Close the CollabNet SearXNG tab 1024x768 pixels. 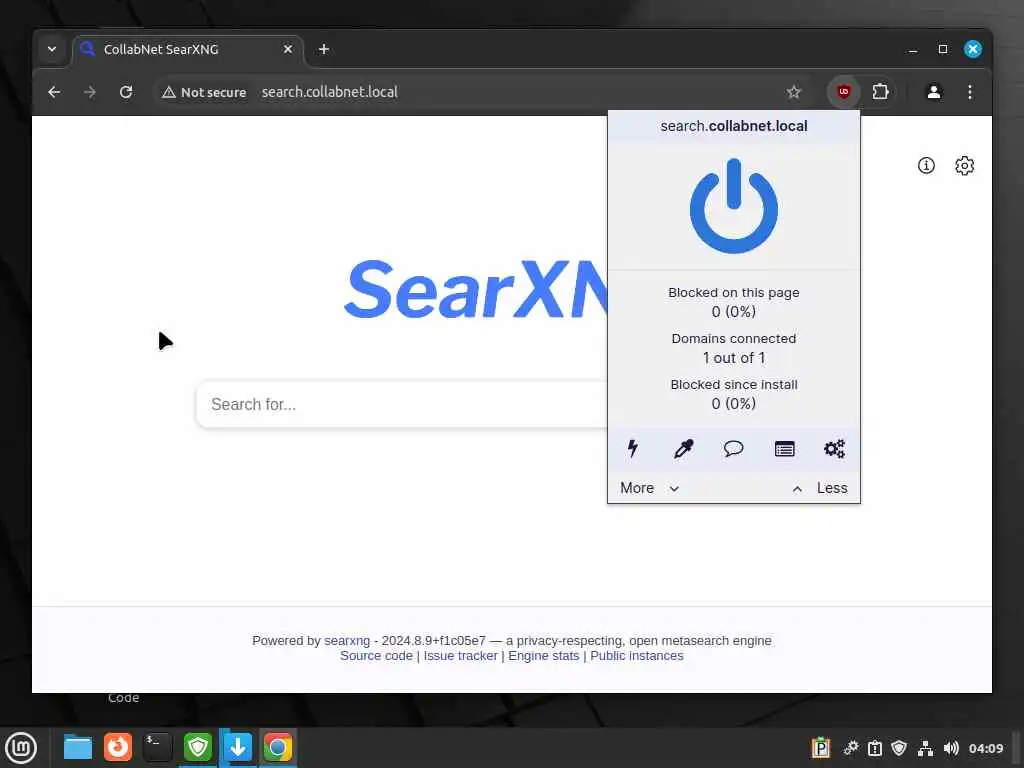287,49
